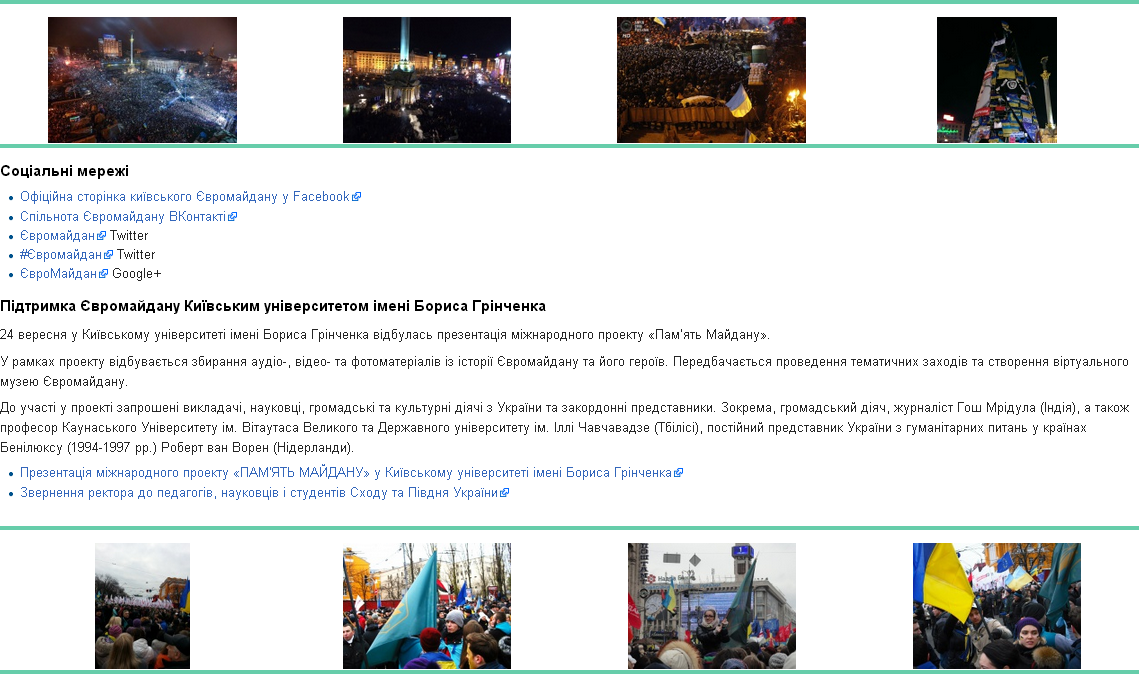1139x674 pixels.
Task: Click external-link icon beside #Євромайдан Twitter link
Action: tap(109, 255)
